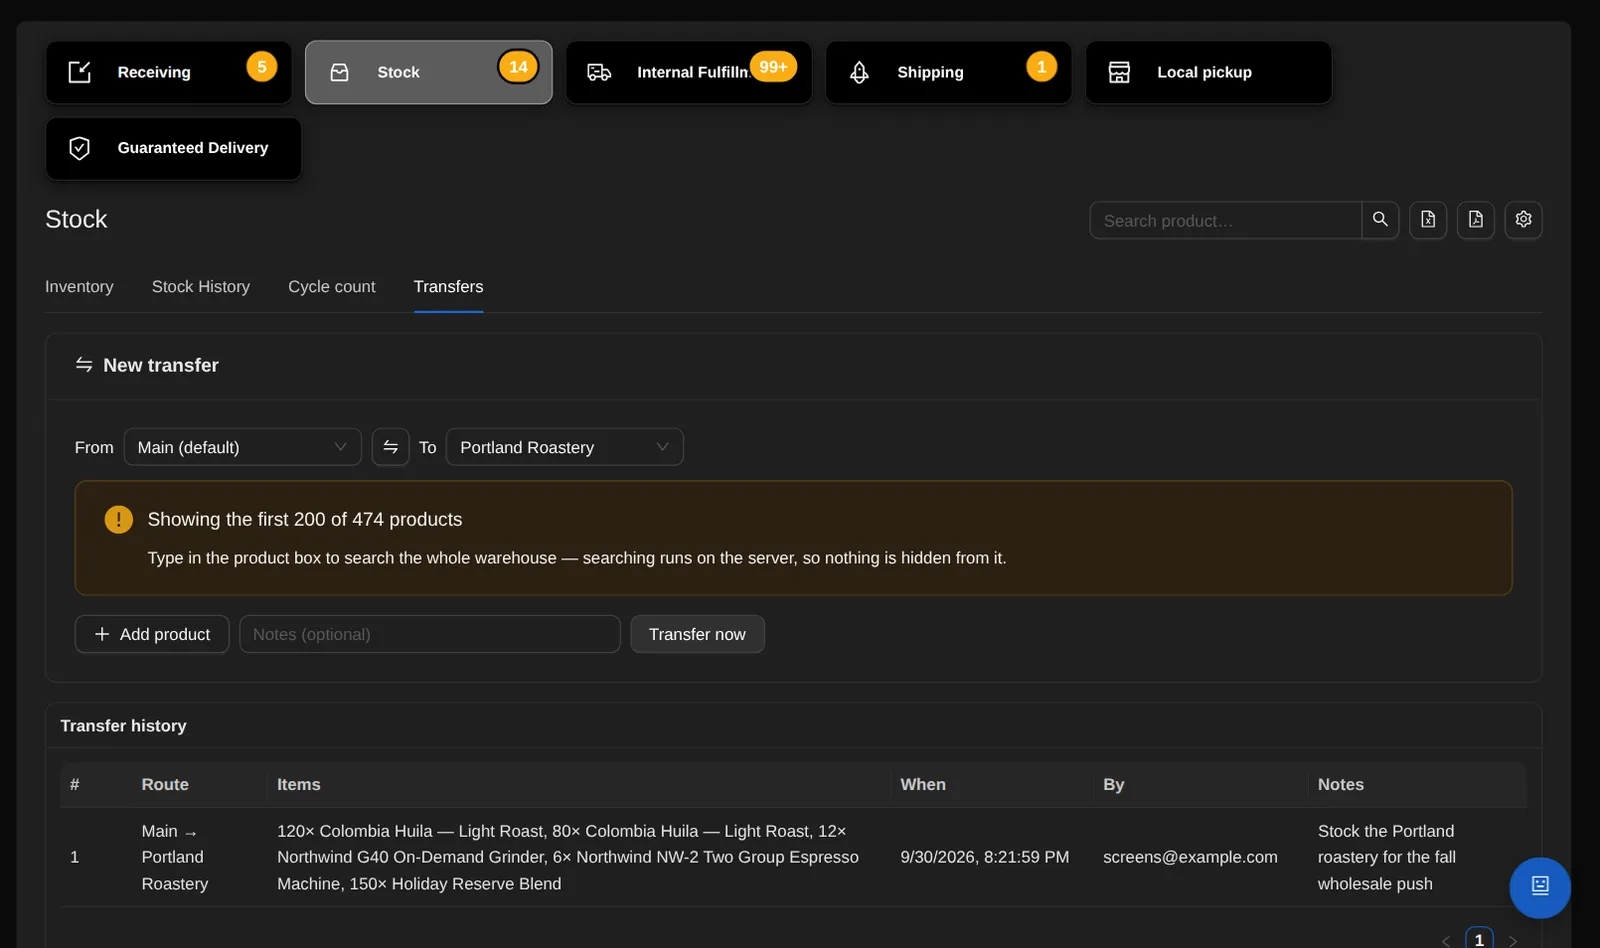
Task: Focus the Notes (optional) field
Action: click(430, 634)
